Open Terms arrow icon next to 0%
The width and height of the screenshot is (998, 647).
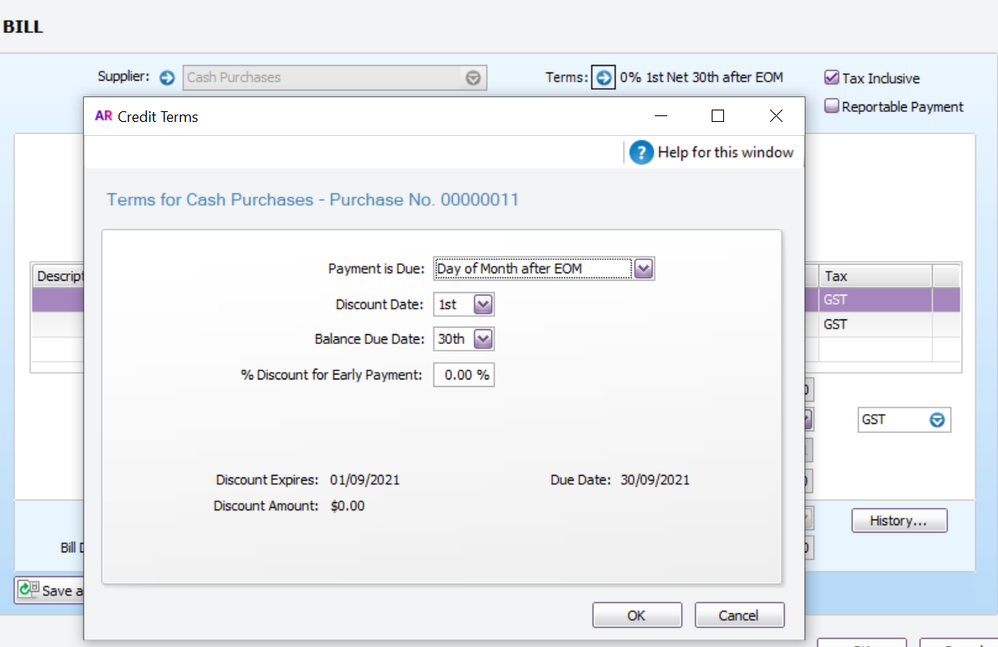click(x=603, y=77)
